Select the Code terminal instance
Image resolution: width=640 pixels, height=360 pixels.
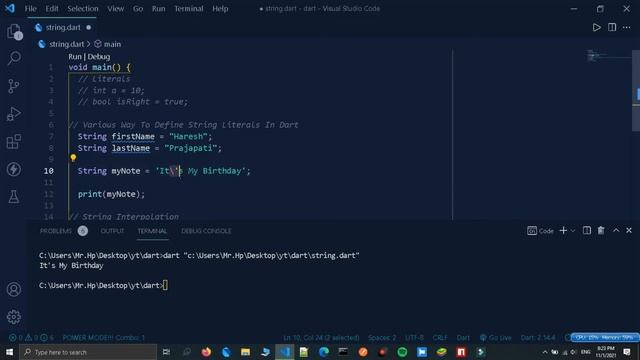pos(540,231)
